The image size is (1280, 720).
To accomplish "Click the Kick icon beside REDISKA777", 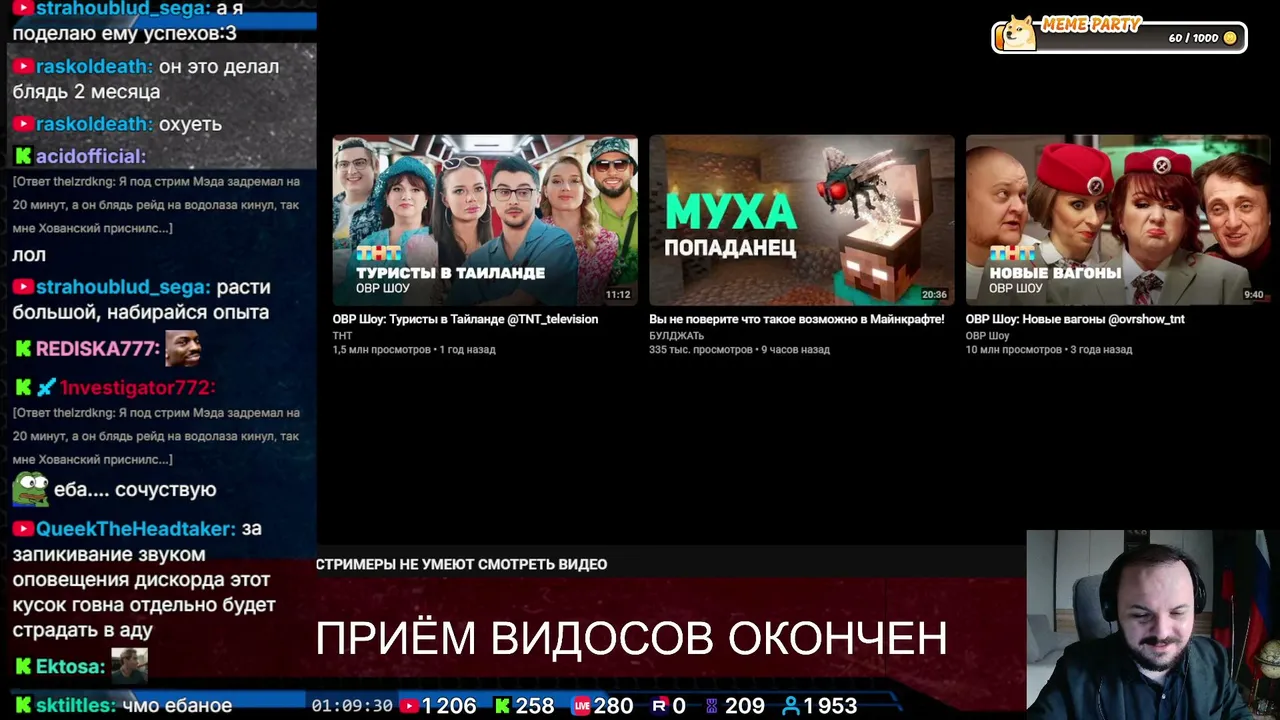I will tap(23, 349).
